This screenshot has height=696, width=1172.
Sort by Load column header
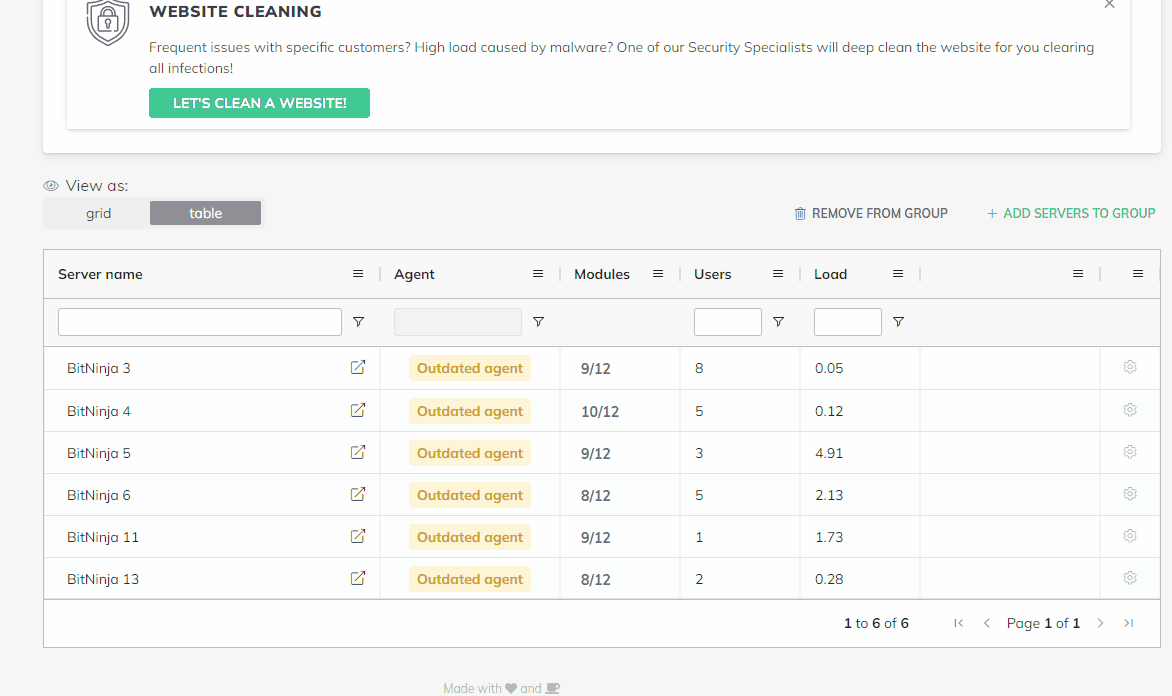[830, 274]
